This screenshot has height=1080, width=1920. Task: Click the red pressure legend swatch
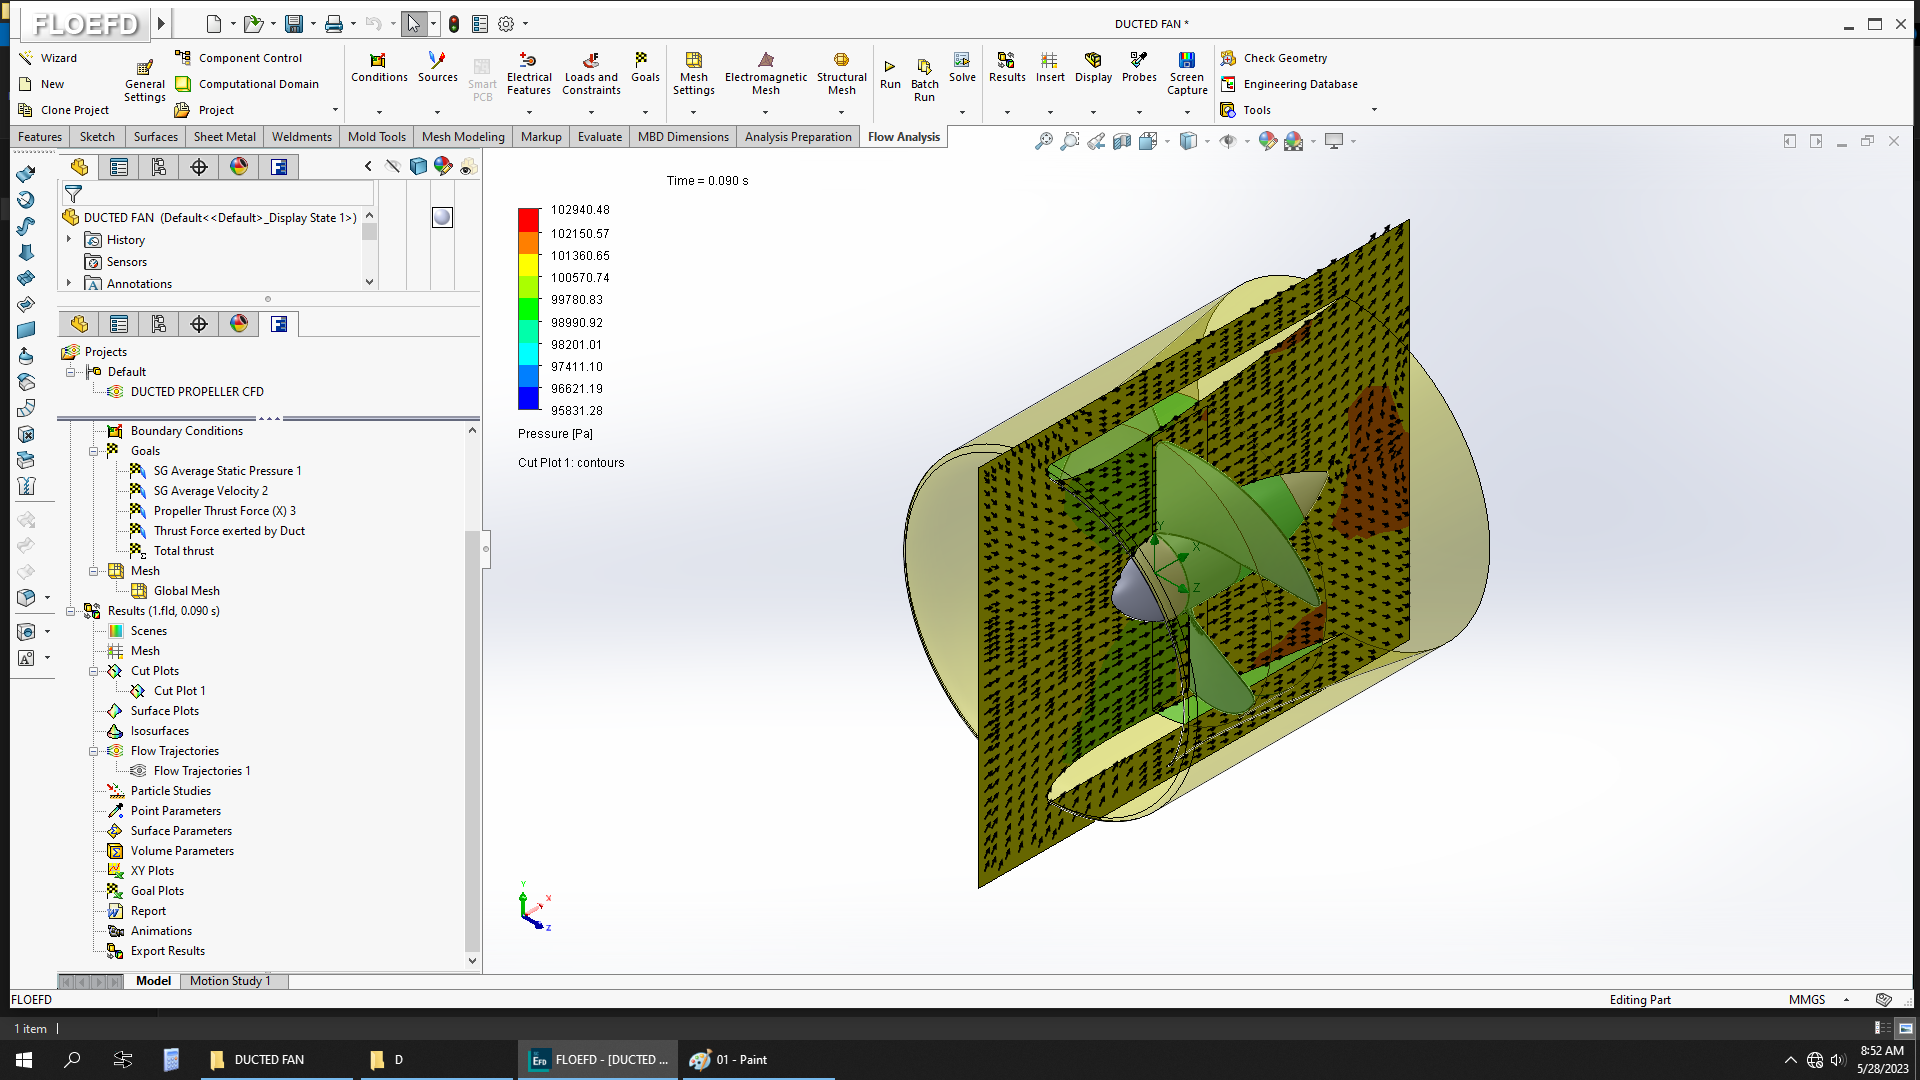[528, 220]
